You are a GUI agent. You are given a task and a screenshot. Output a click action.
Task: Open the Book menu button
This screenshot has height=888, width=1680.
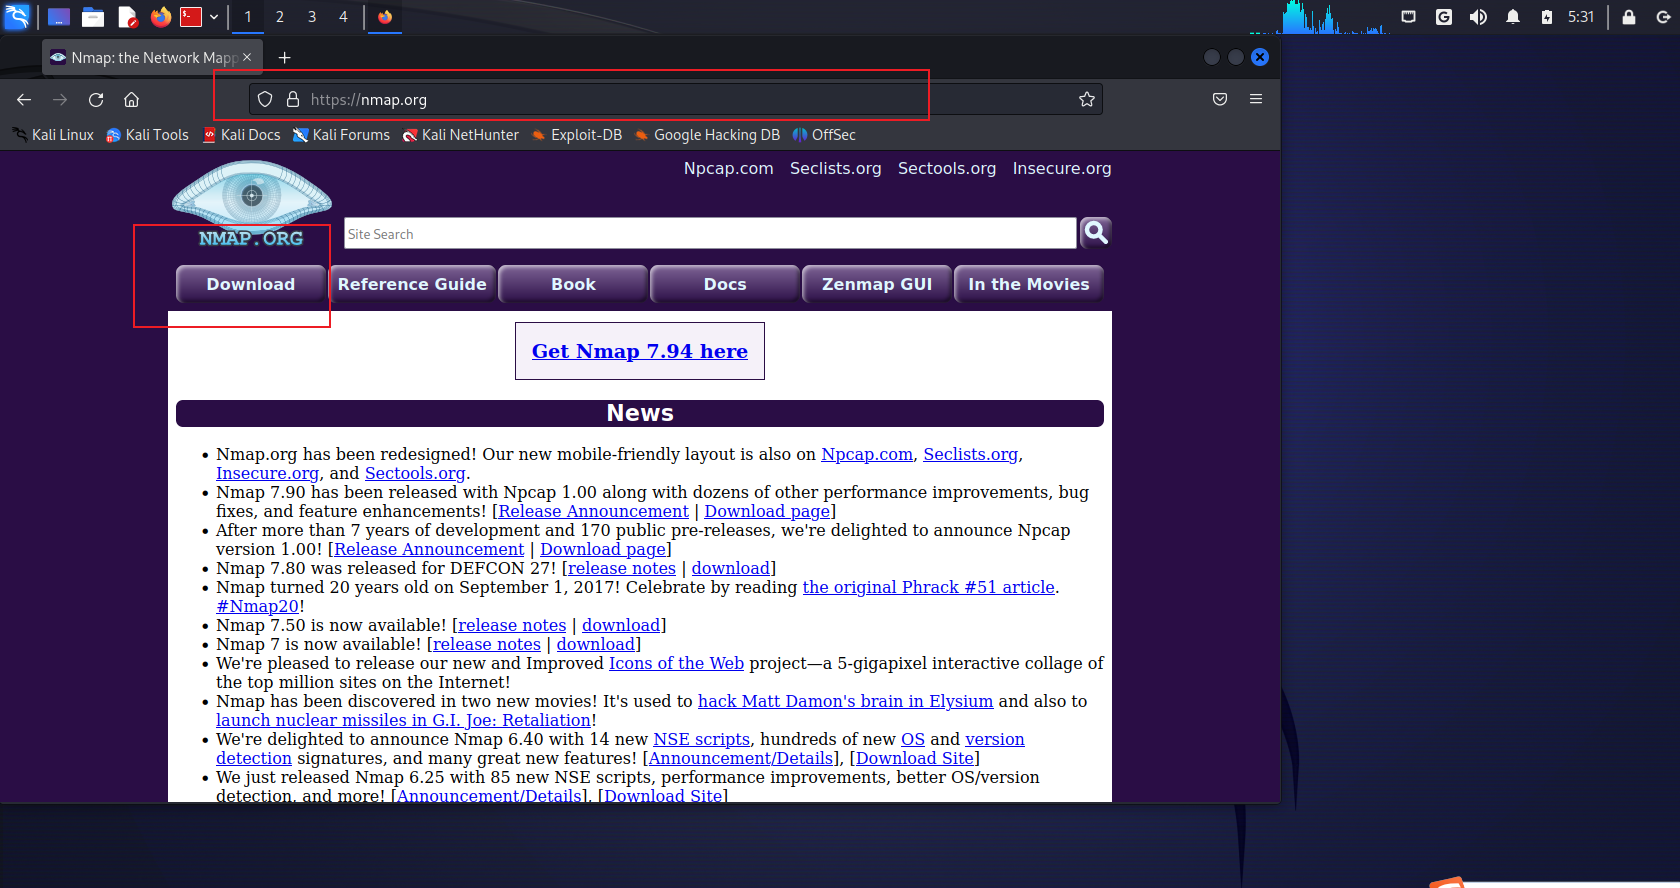pyautogui.click(x=573, y=284)
